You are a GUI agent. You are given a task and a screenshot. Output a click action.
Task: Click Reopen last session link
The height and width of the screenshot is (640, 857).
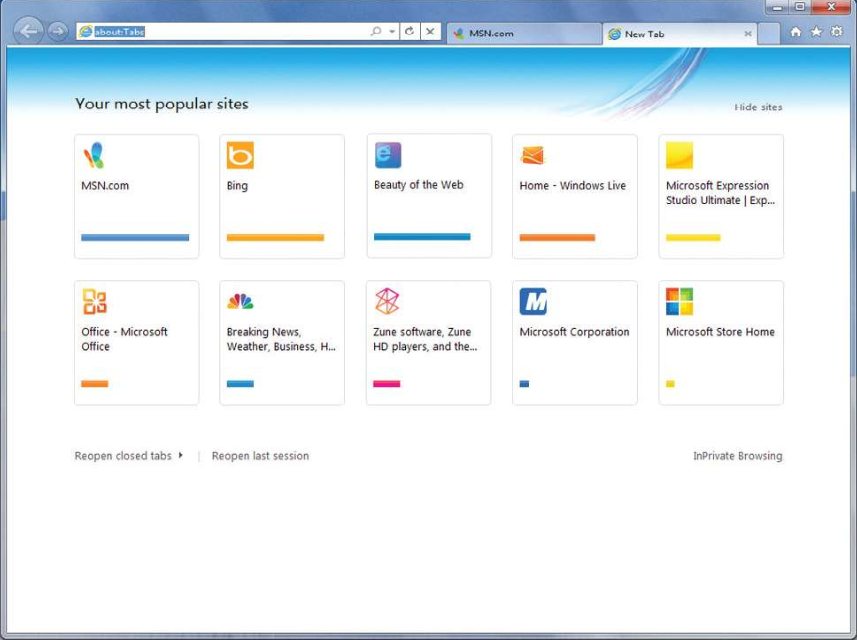point(260,456)
